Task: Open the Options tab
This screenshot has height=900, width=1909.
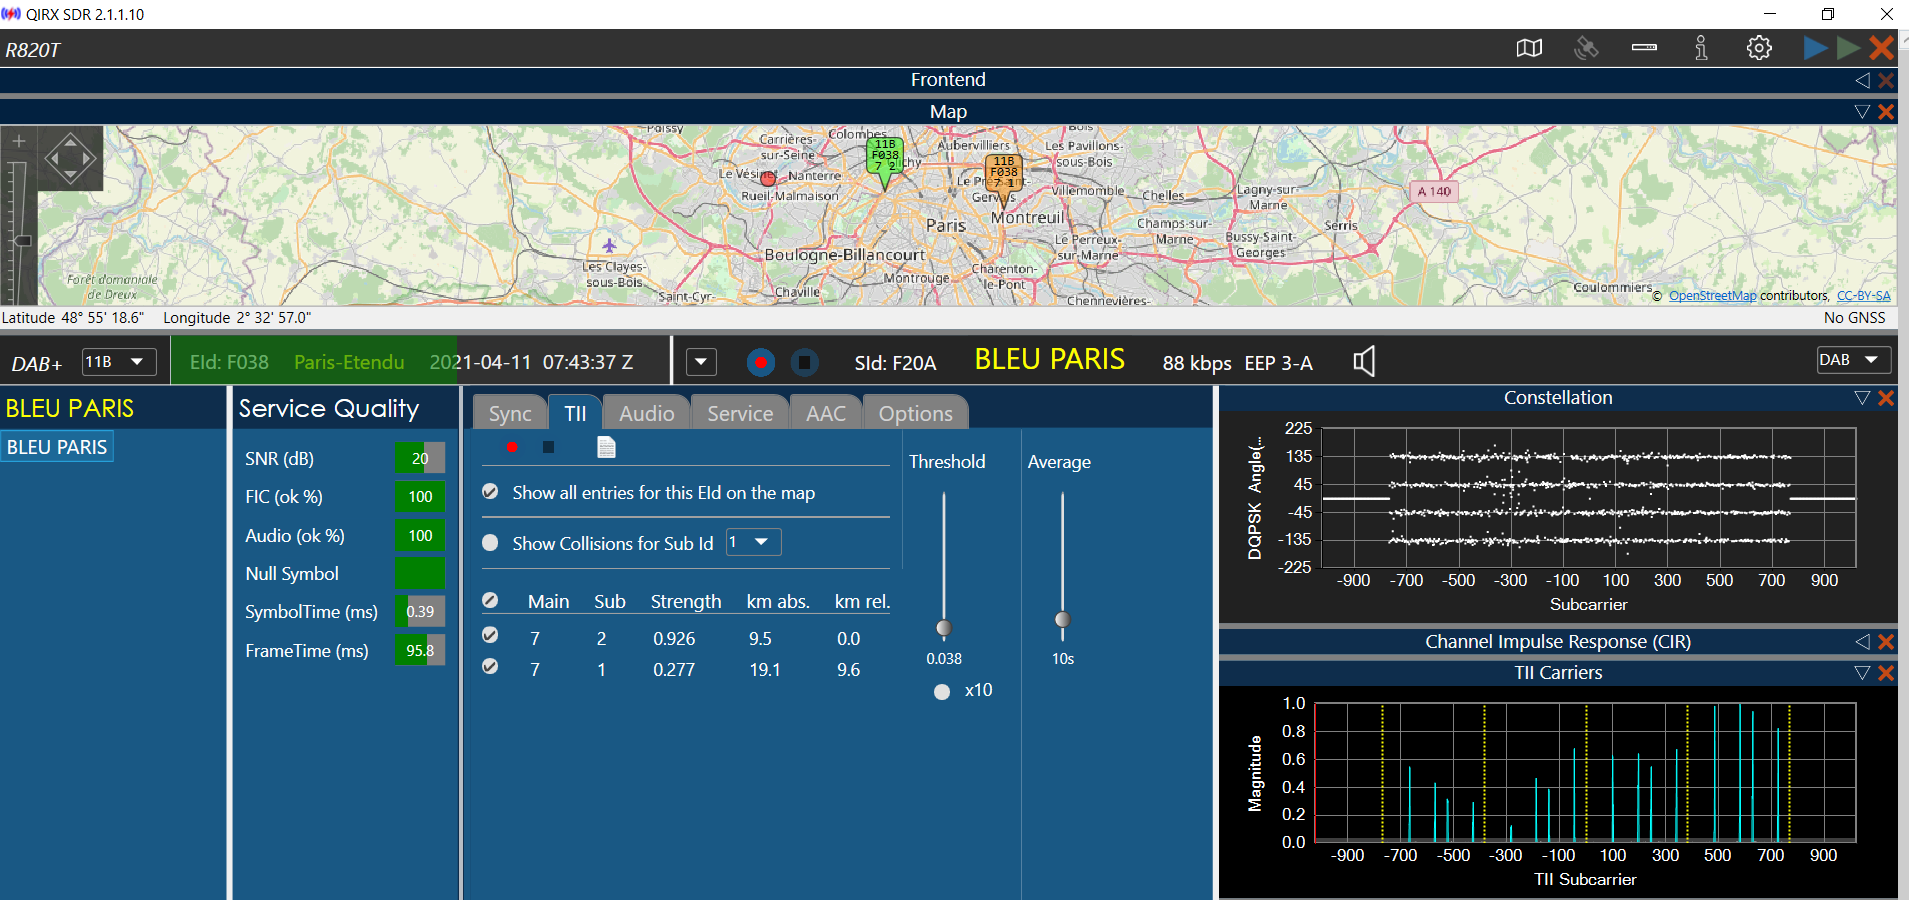Action: tap(916, 413)
